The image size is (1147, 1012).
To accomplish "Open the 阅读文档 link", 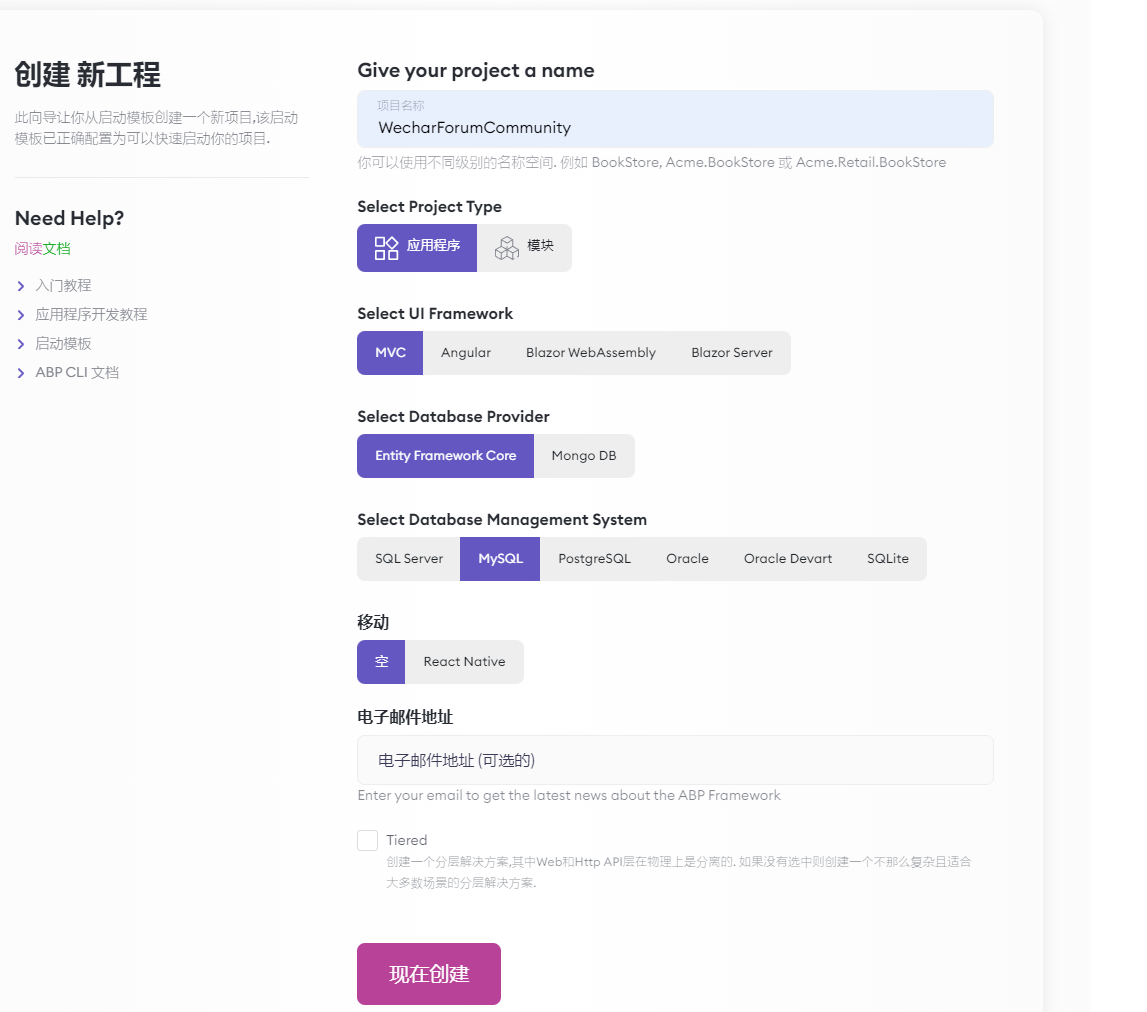I will point(42,249).
